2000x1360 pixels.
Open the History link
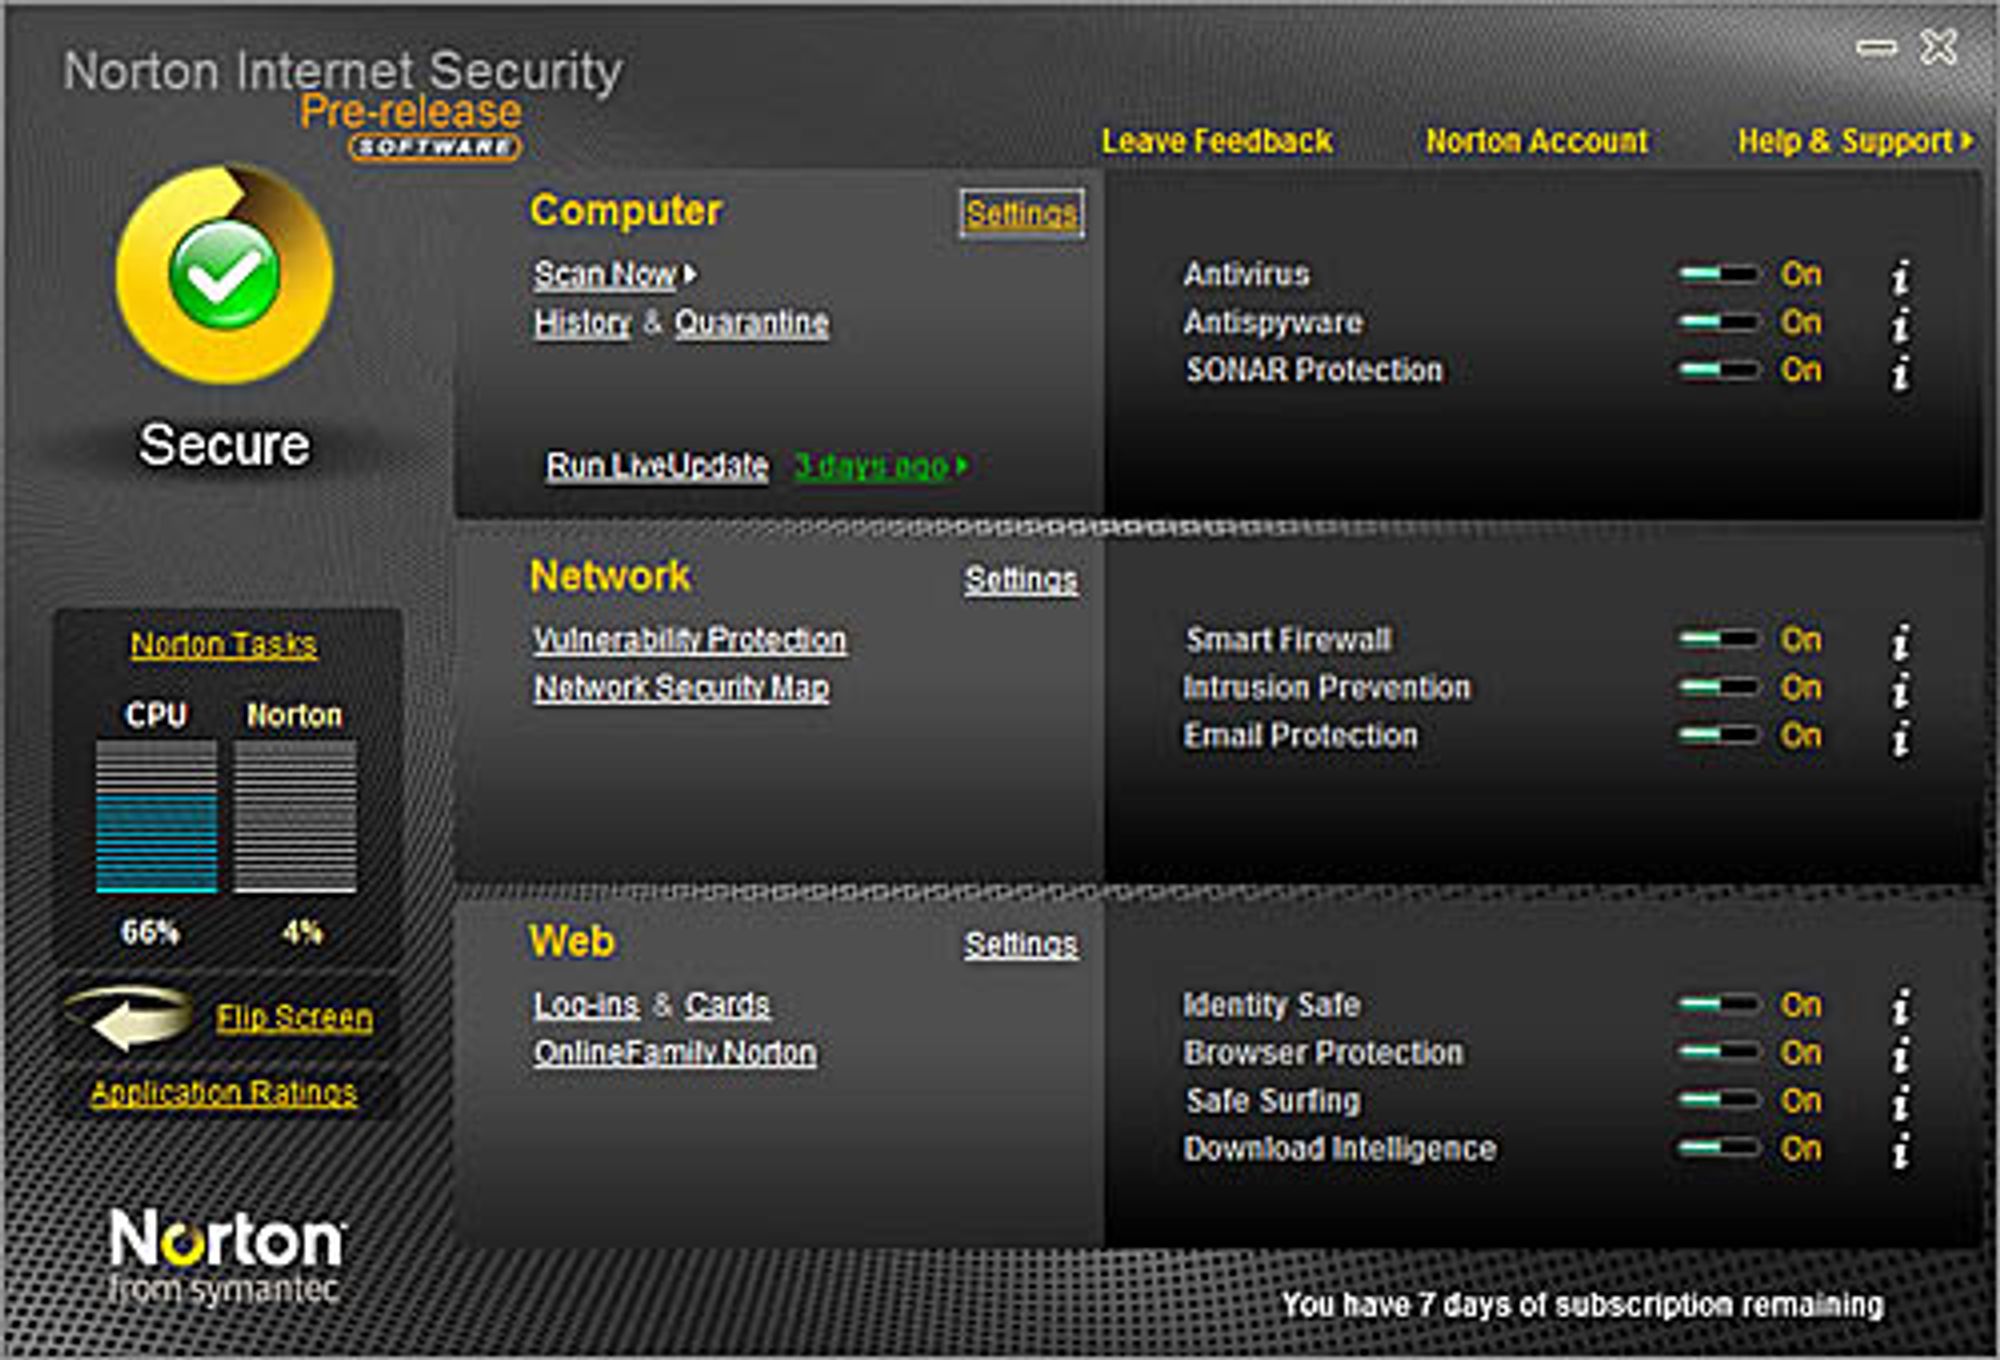(x=583, y=323)
